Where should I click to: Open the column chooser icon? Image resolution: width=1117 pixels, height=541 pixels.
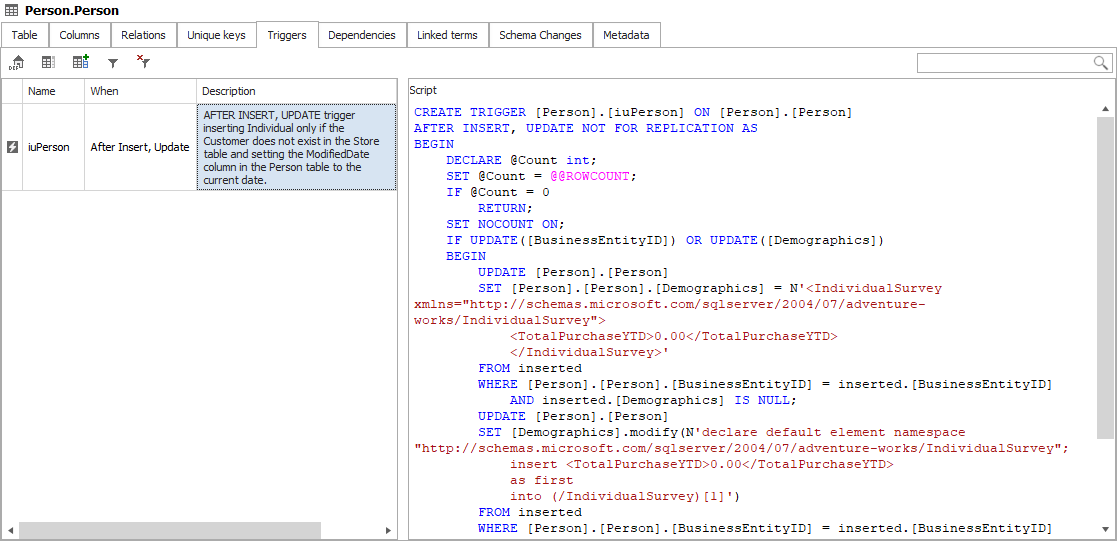[48, 63]
